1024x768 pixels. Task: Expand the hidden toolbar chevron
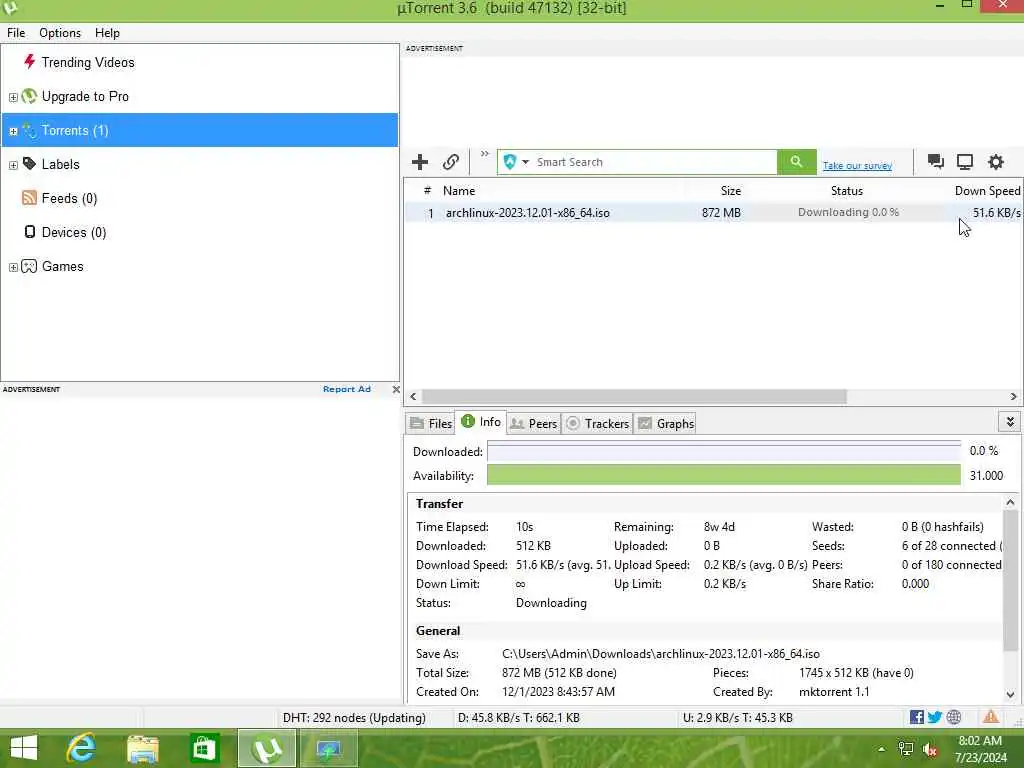pyautogui.click(x=485, y=153)
